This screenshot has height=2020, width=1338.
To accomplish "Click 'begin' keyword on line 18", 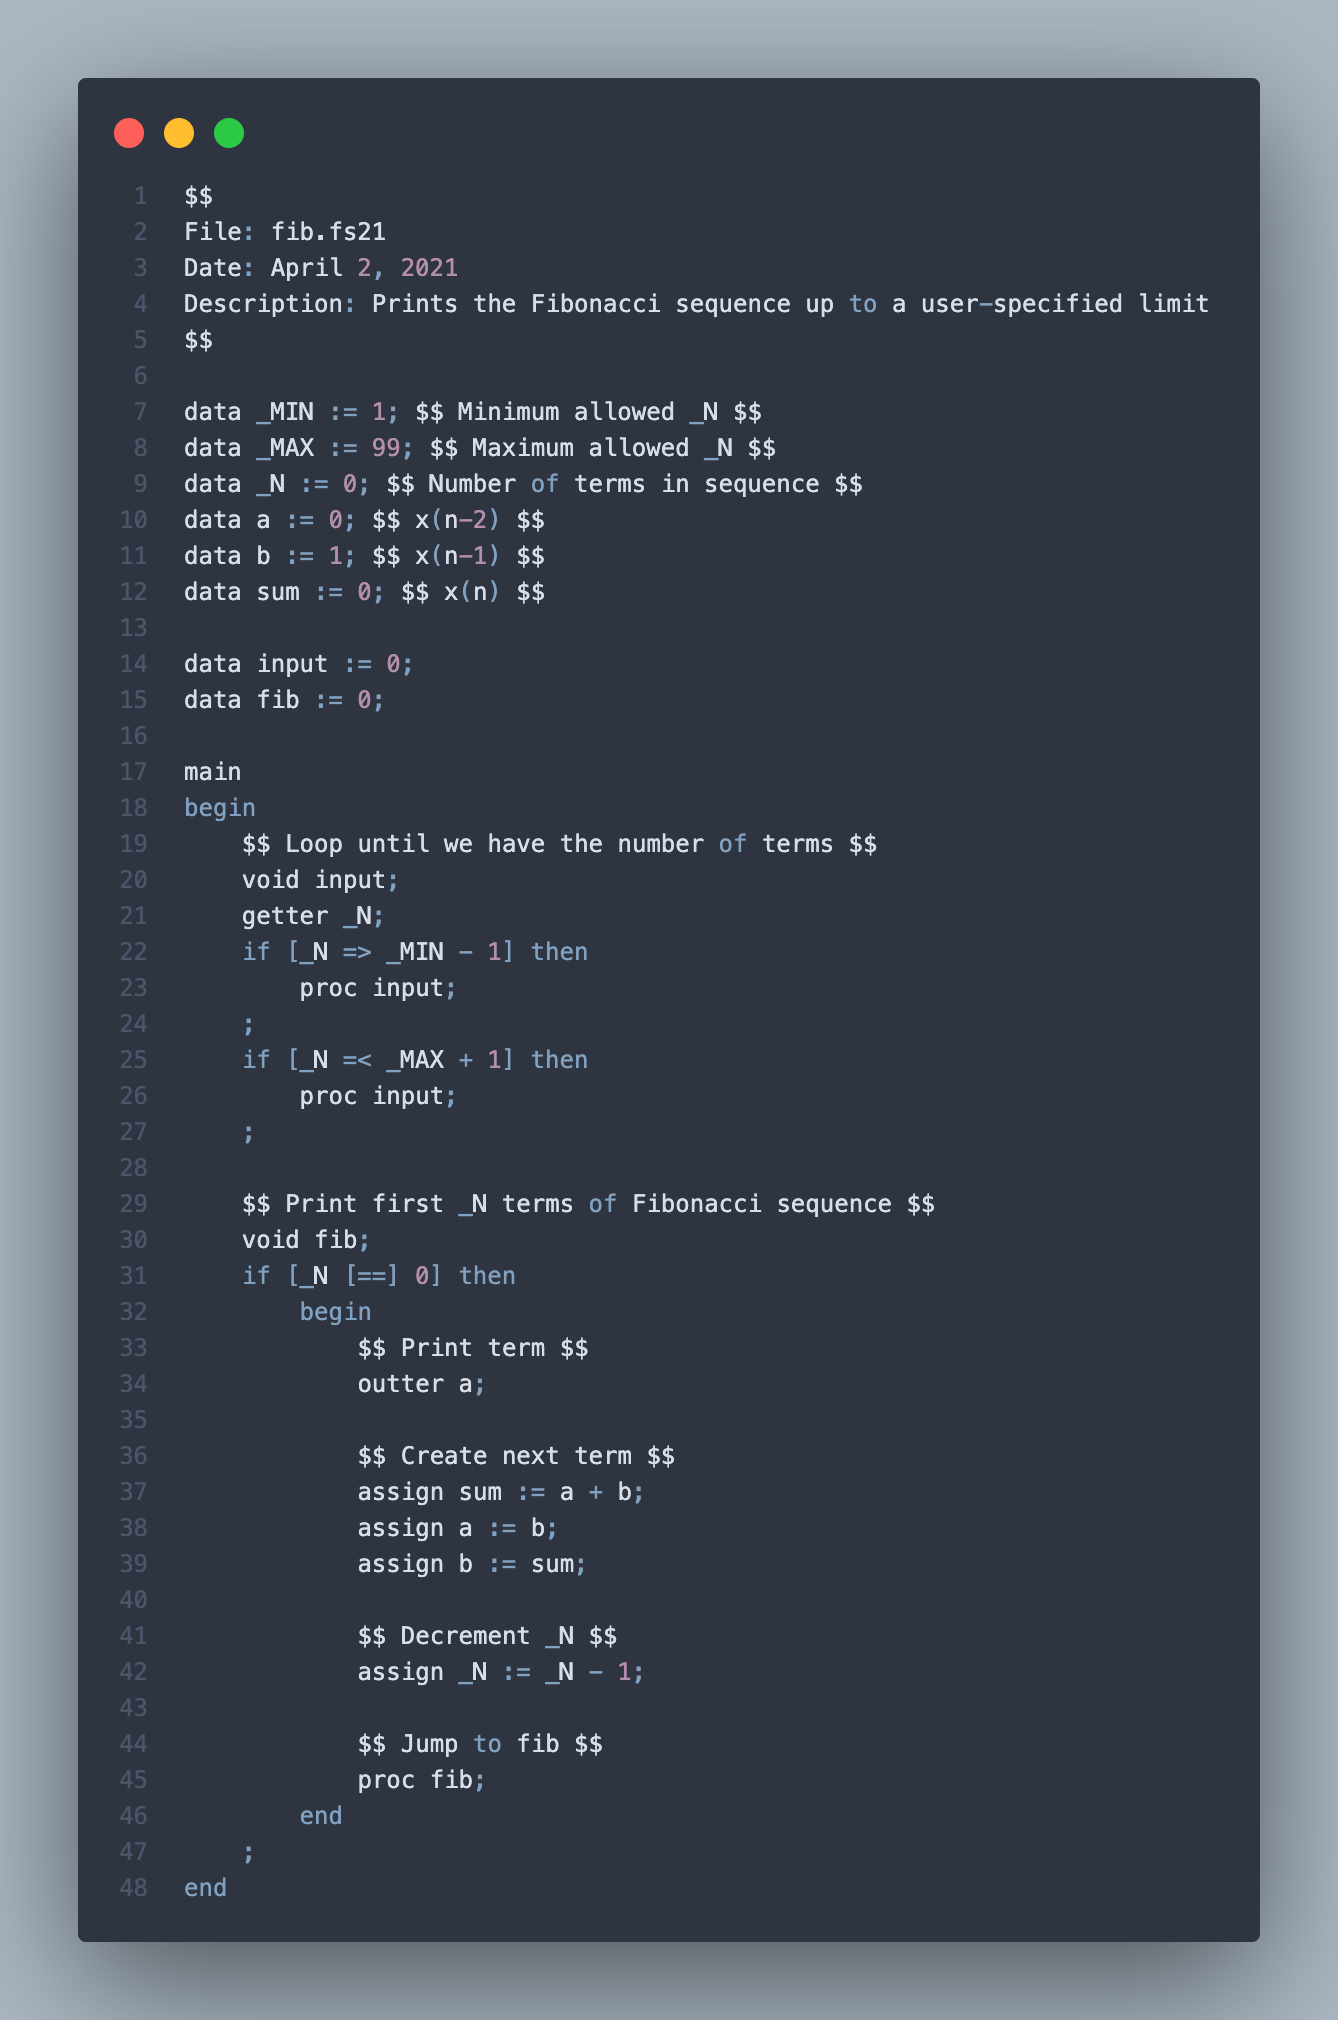I will (x=220, y=808).
